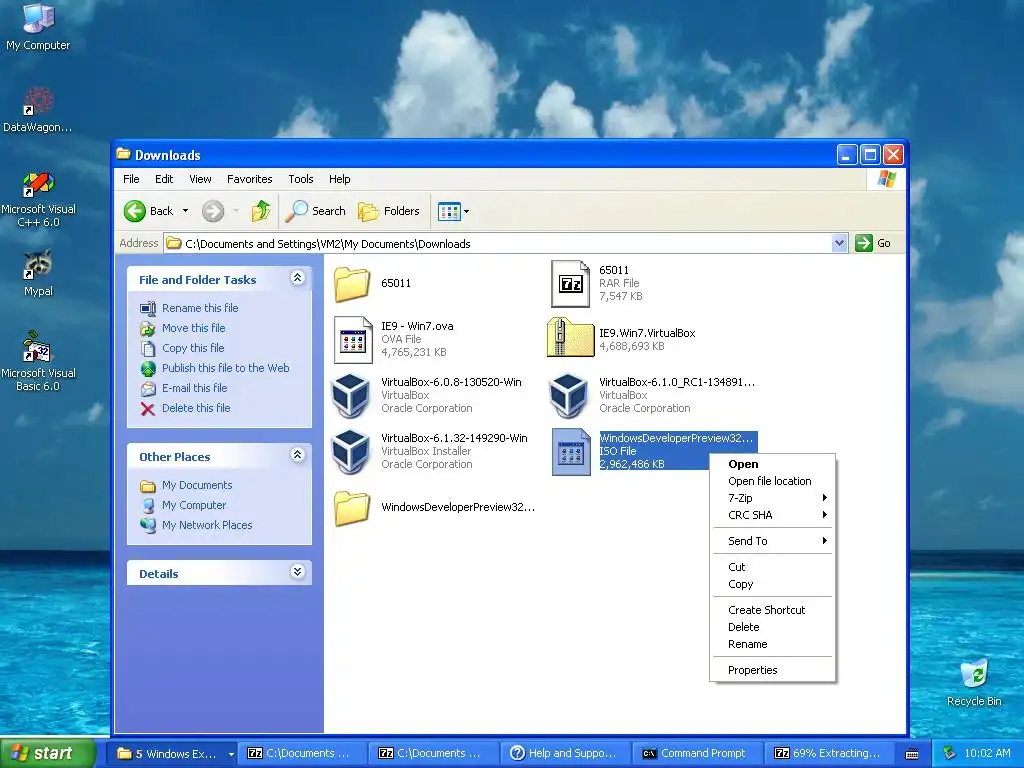This screenshot has width=1024, height=768.
Task: Open the Back button history dropdown arrow
Action: [185, 211]
